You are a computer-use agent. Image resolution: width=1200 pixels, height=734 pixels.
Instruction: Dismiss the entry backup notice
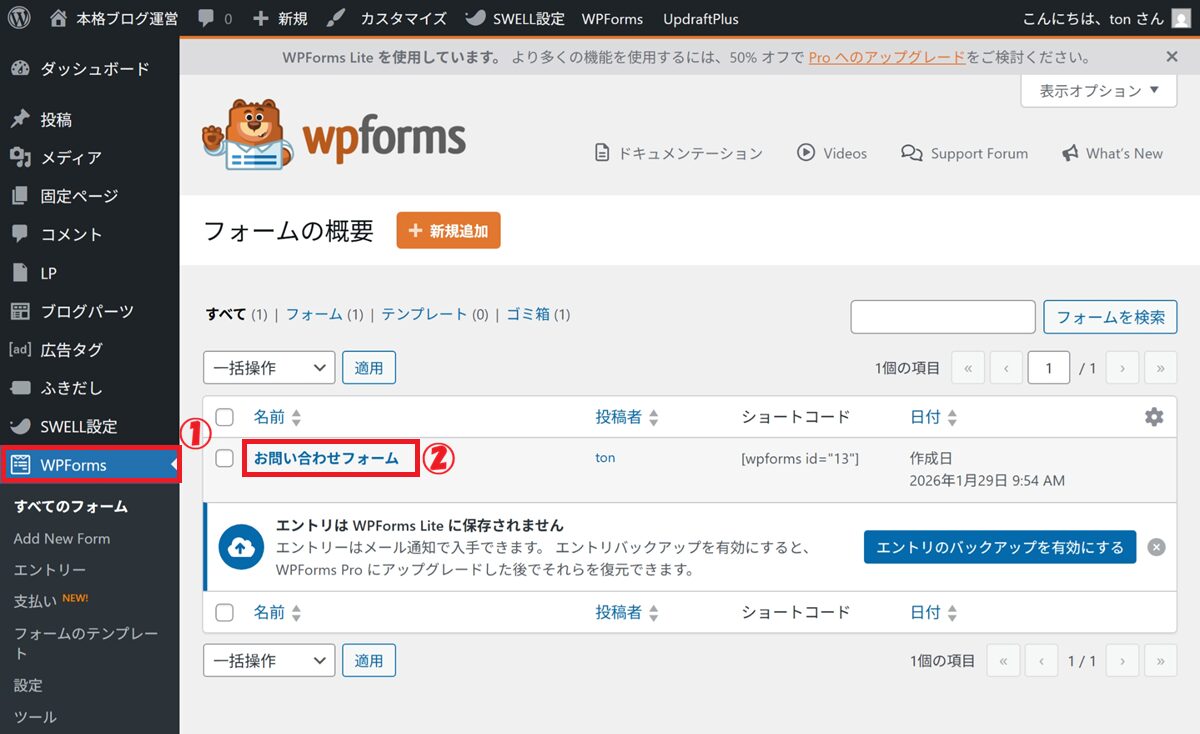click(x=1156, y=547)
